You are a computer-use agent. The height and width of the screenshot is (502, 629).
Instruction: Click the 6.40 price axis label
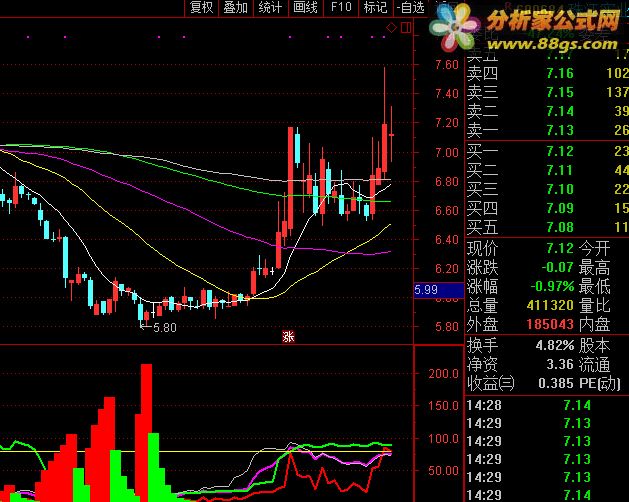tap(446, 240)
